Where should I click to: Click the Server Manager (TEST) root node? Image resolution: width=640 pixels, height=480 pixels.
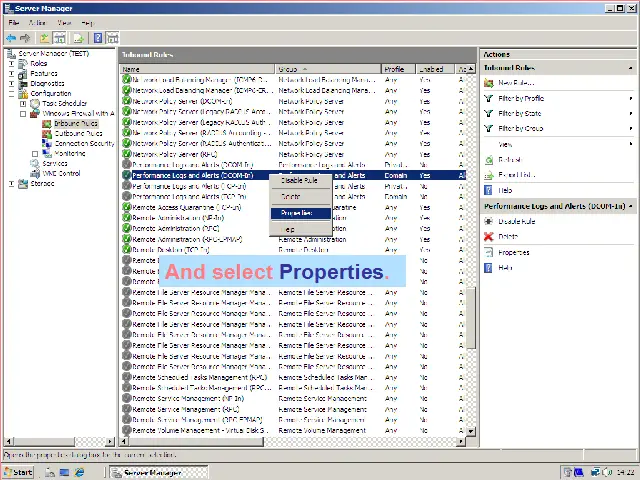click(x=53, y=53)
